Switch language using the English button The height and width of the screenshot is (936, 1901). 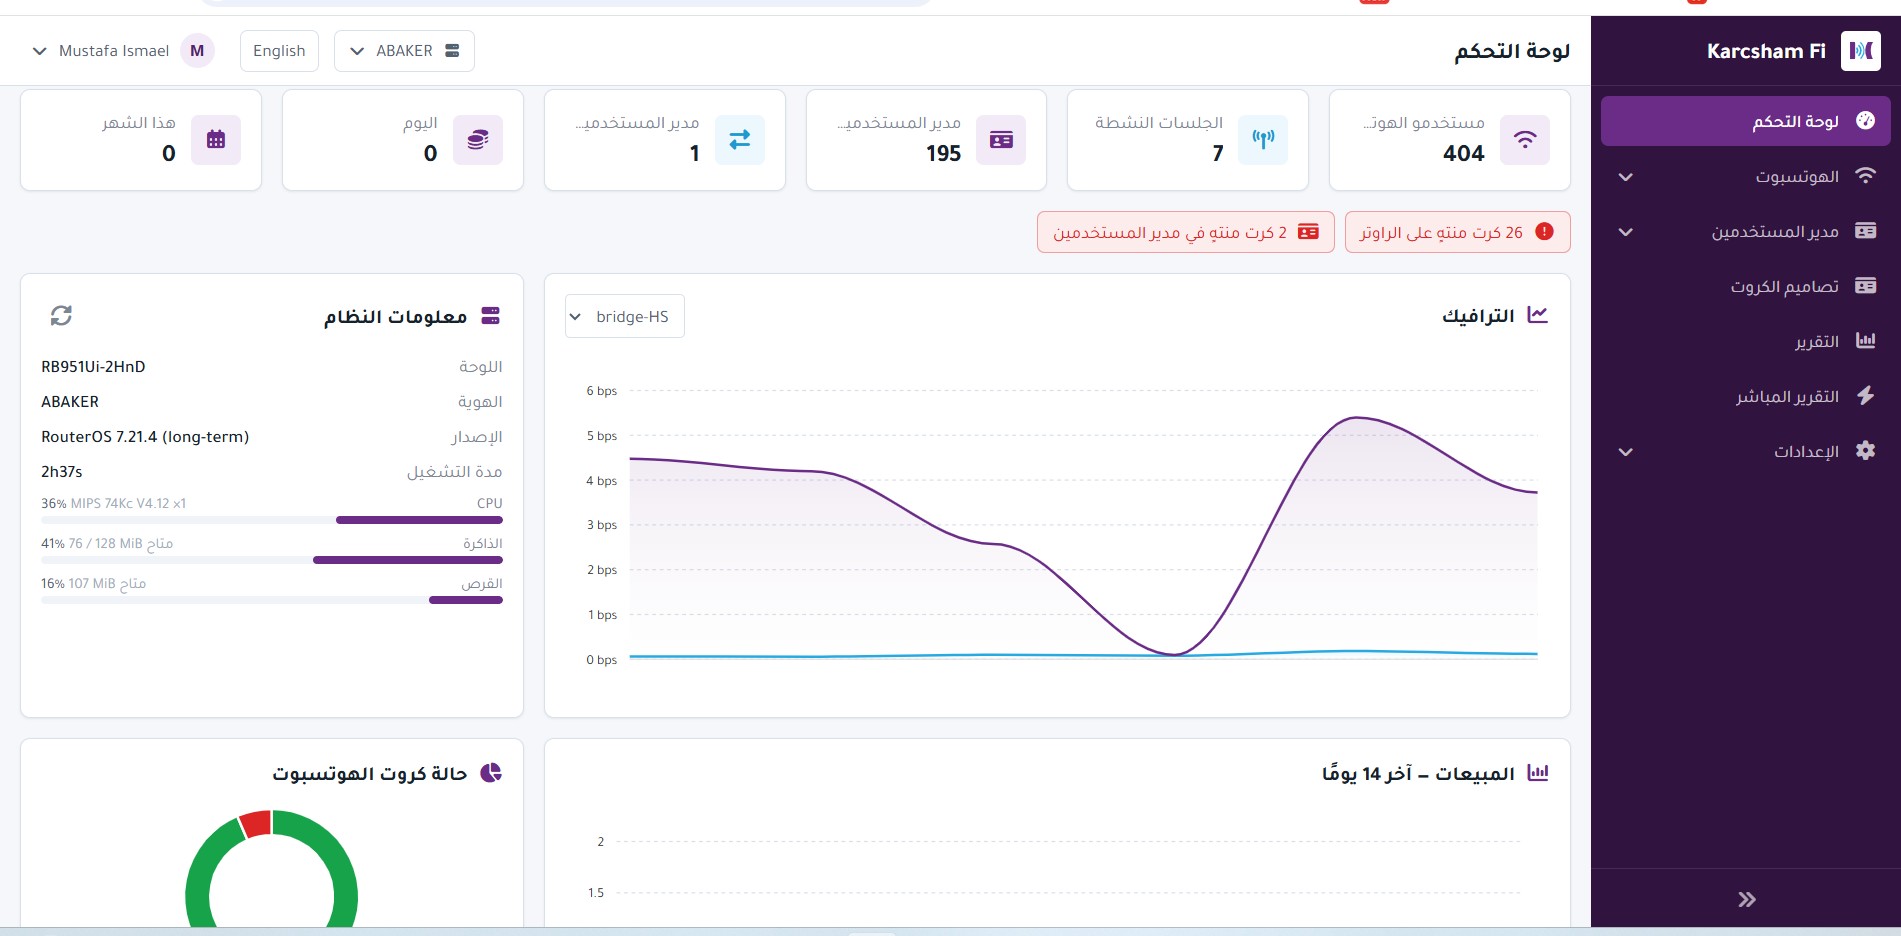point(279,51)
